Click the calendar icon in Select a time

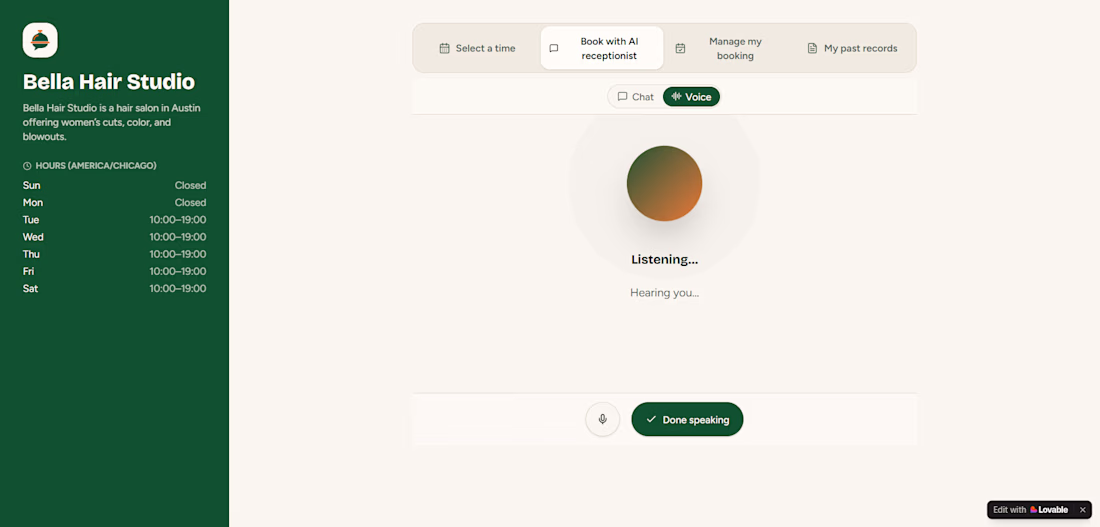tap(444, 48)
